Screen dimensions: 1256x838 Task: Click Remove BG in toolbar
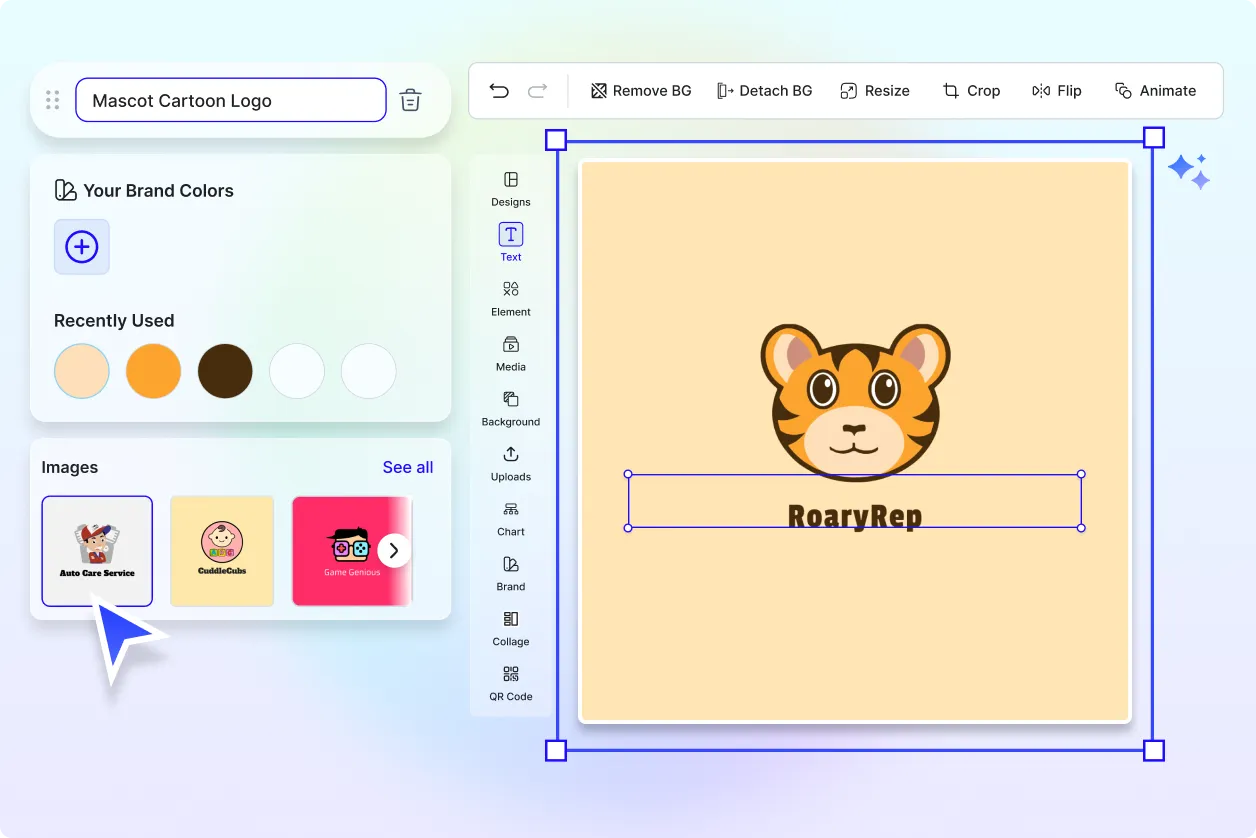click(641, 91)
